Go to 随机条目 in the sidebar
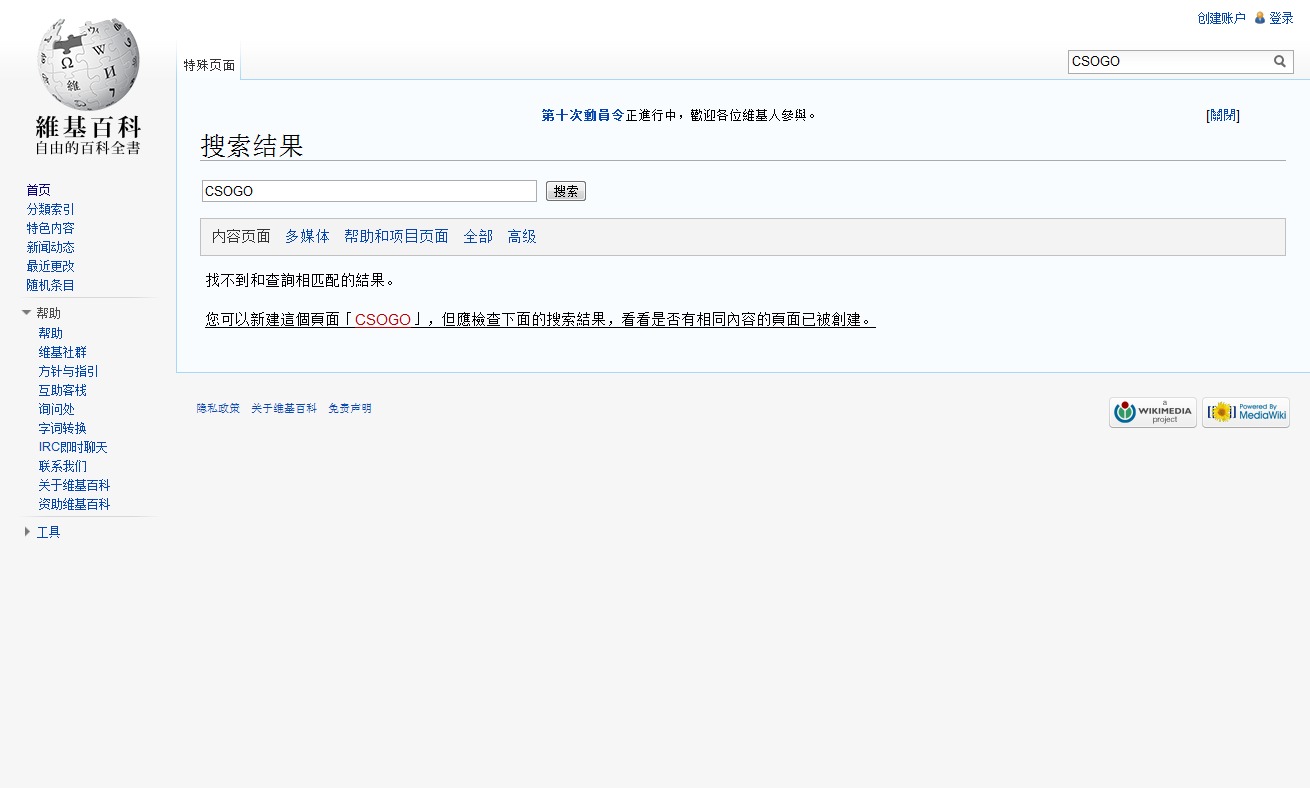The height and width of the screenshot is (788, 1310). point(50,285)
